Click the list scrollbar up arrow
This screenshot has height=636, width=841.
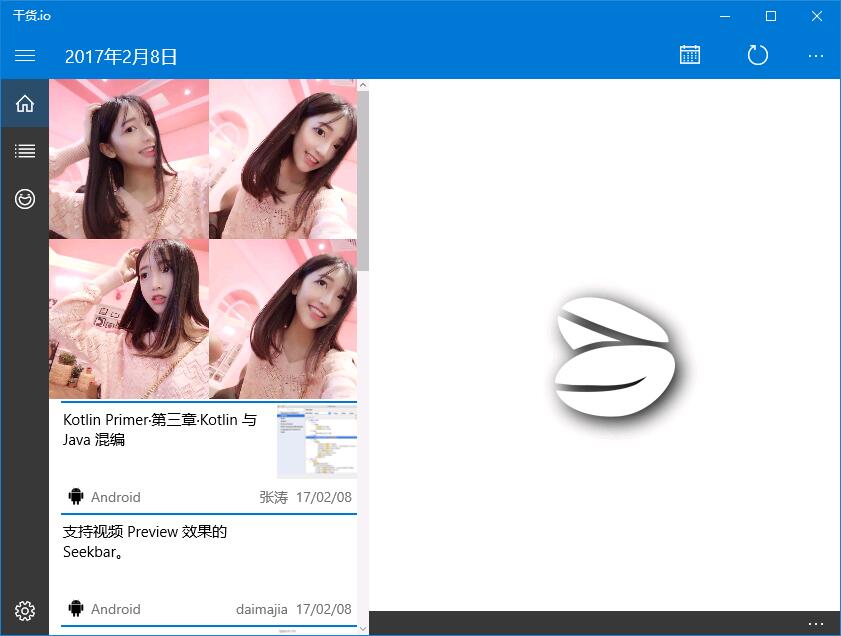pyautogui.click(x=363, y=85)
